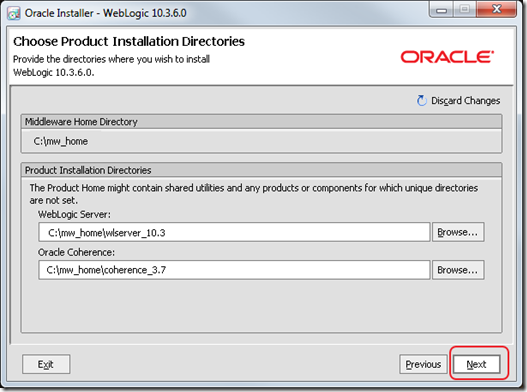The height and width of the screenshot is (392, 527).
Task: Click the Oracle Coherence: label
Action: [x=76, y=252]
